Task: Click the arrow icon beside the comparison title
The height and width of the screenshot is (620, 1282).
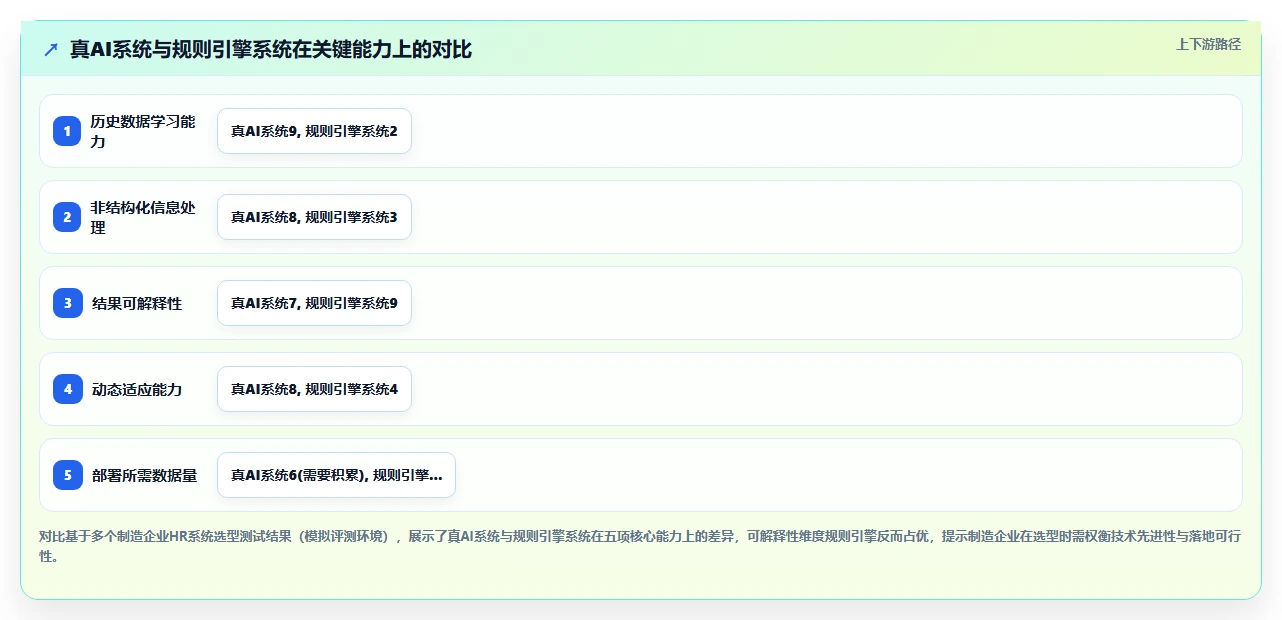Action: coord(51,49)
